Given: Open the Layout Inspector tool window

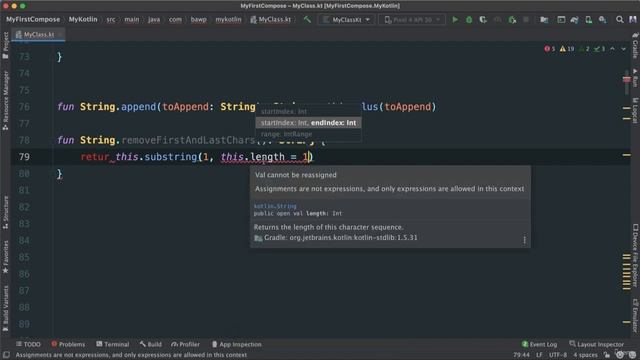Looking at the screenshot, I should tap(596, 344).
